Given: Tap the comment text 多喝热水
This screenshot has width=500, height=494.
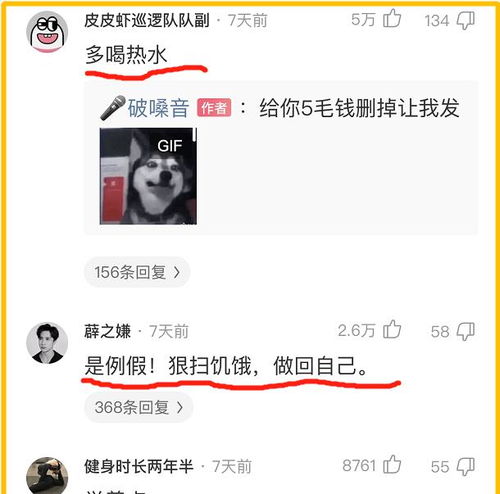Looking at the screenshot, I should click(126, 55).
